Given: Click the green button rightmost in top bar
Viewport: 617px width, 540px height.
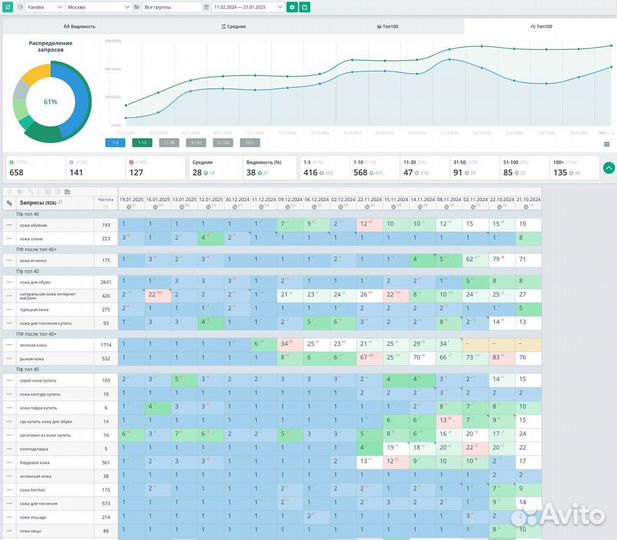Looking at the screenshot, I should click(x=304, y=7).
